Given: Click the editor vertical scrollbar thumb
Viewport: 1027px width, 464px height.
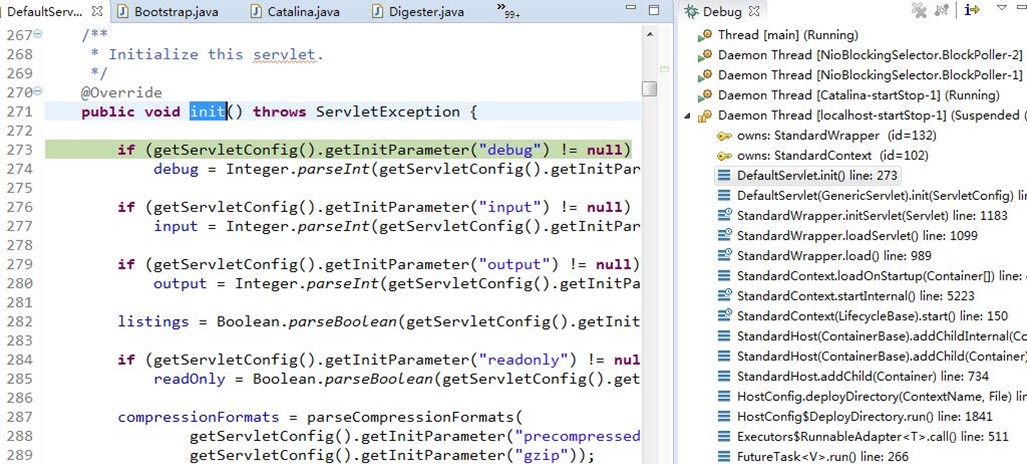Looking at the screenshot, I should click(649, 88).
